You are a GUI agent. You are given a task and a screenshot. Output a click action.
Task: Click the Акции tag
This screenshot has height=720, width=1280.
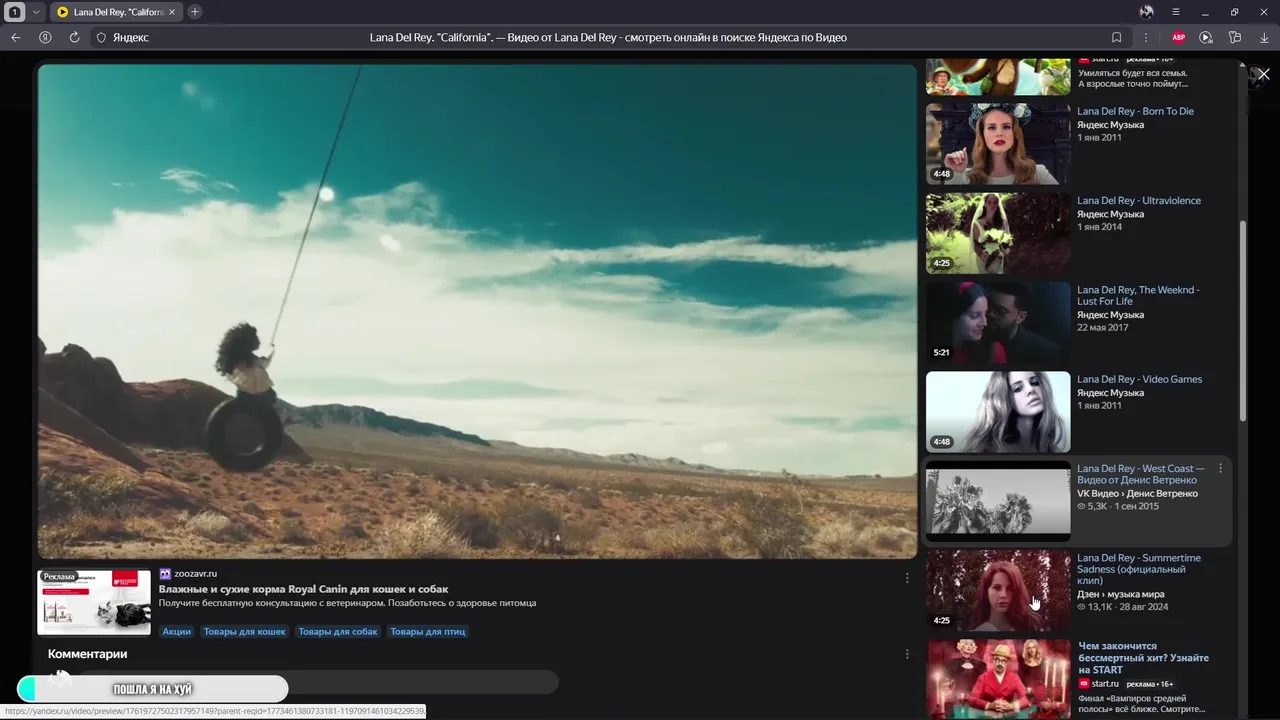(x=176, y=631)
